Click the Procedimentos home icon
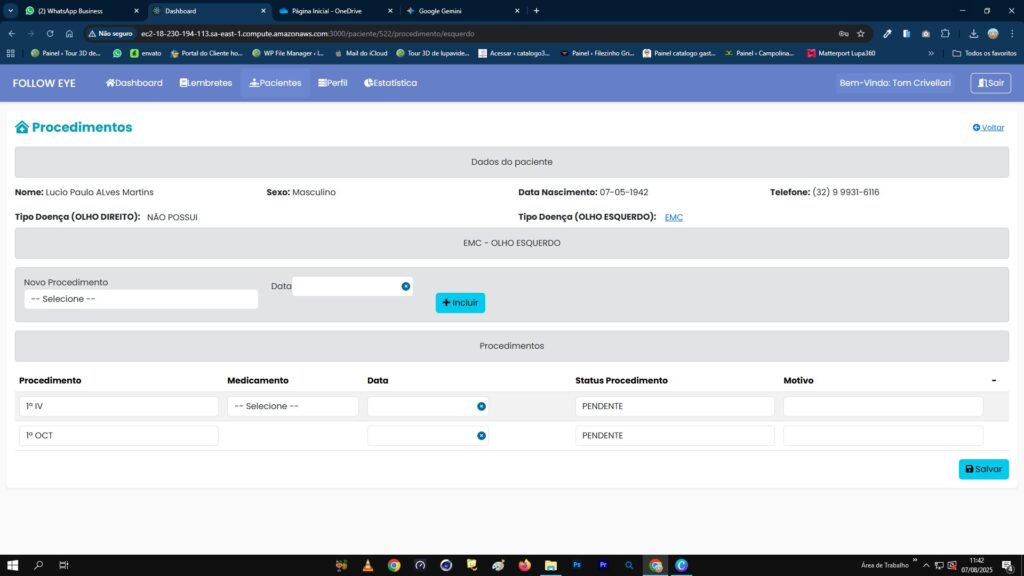Viewport: 1024px width, 576px height. coord(22,128)
